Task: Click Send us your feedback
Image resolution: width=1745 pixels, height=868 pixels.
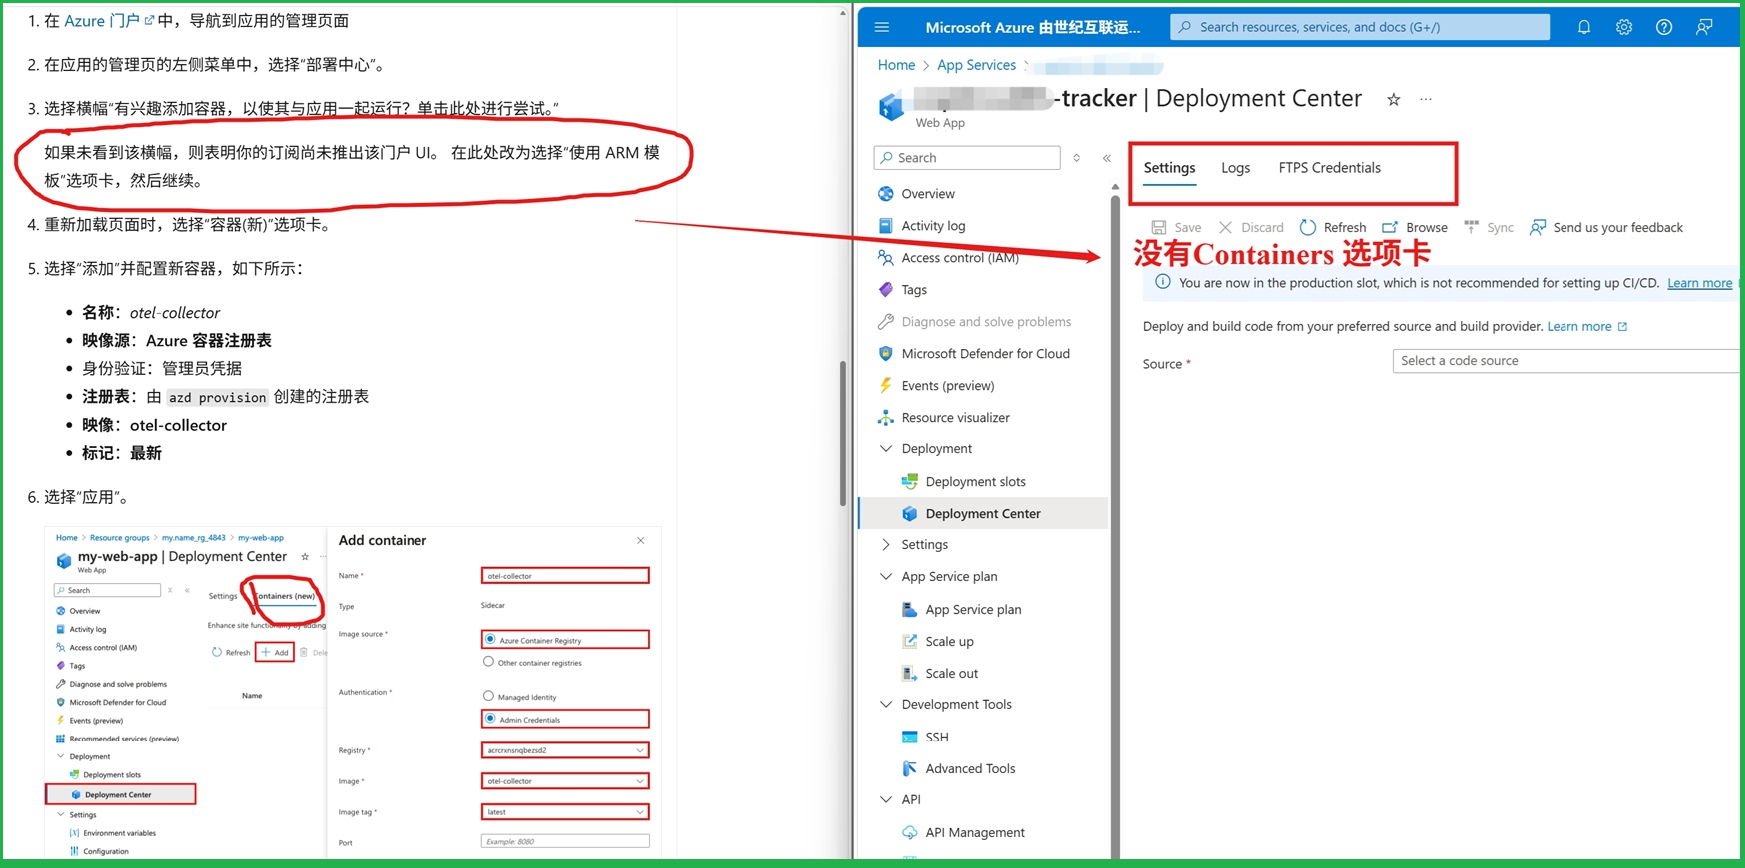Action: pos(1606,228)
